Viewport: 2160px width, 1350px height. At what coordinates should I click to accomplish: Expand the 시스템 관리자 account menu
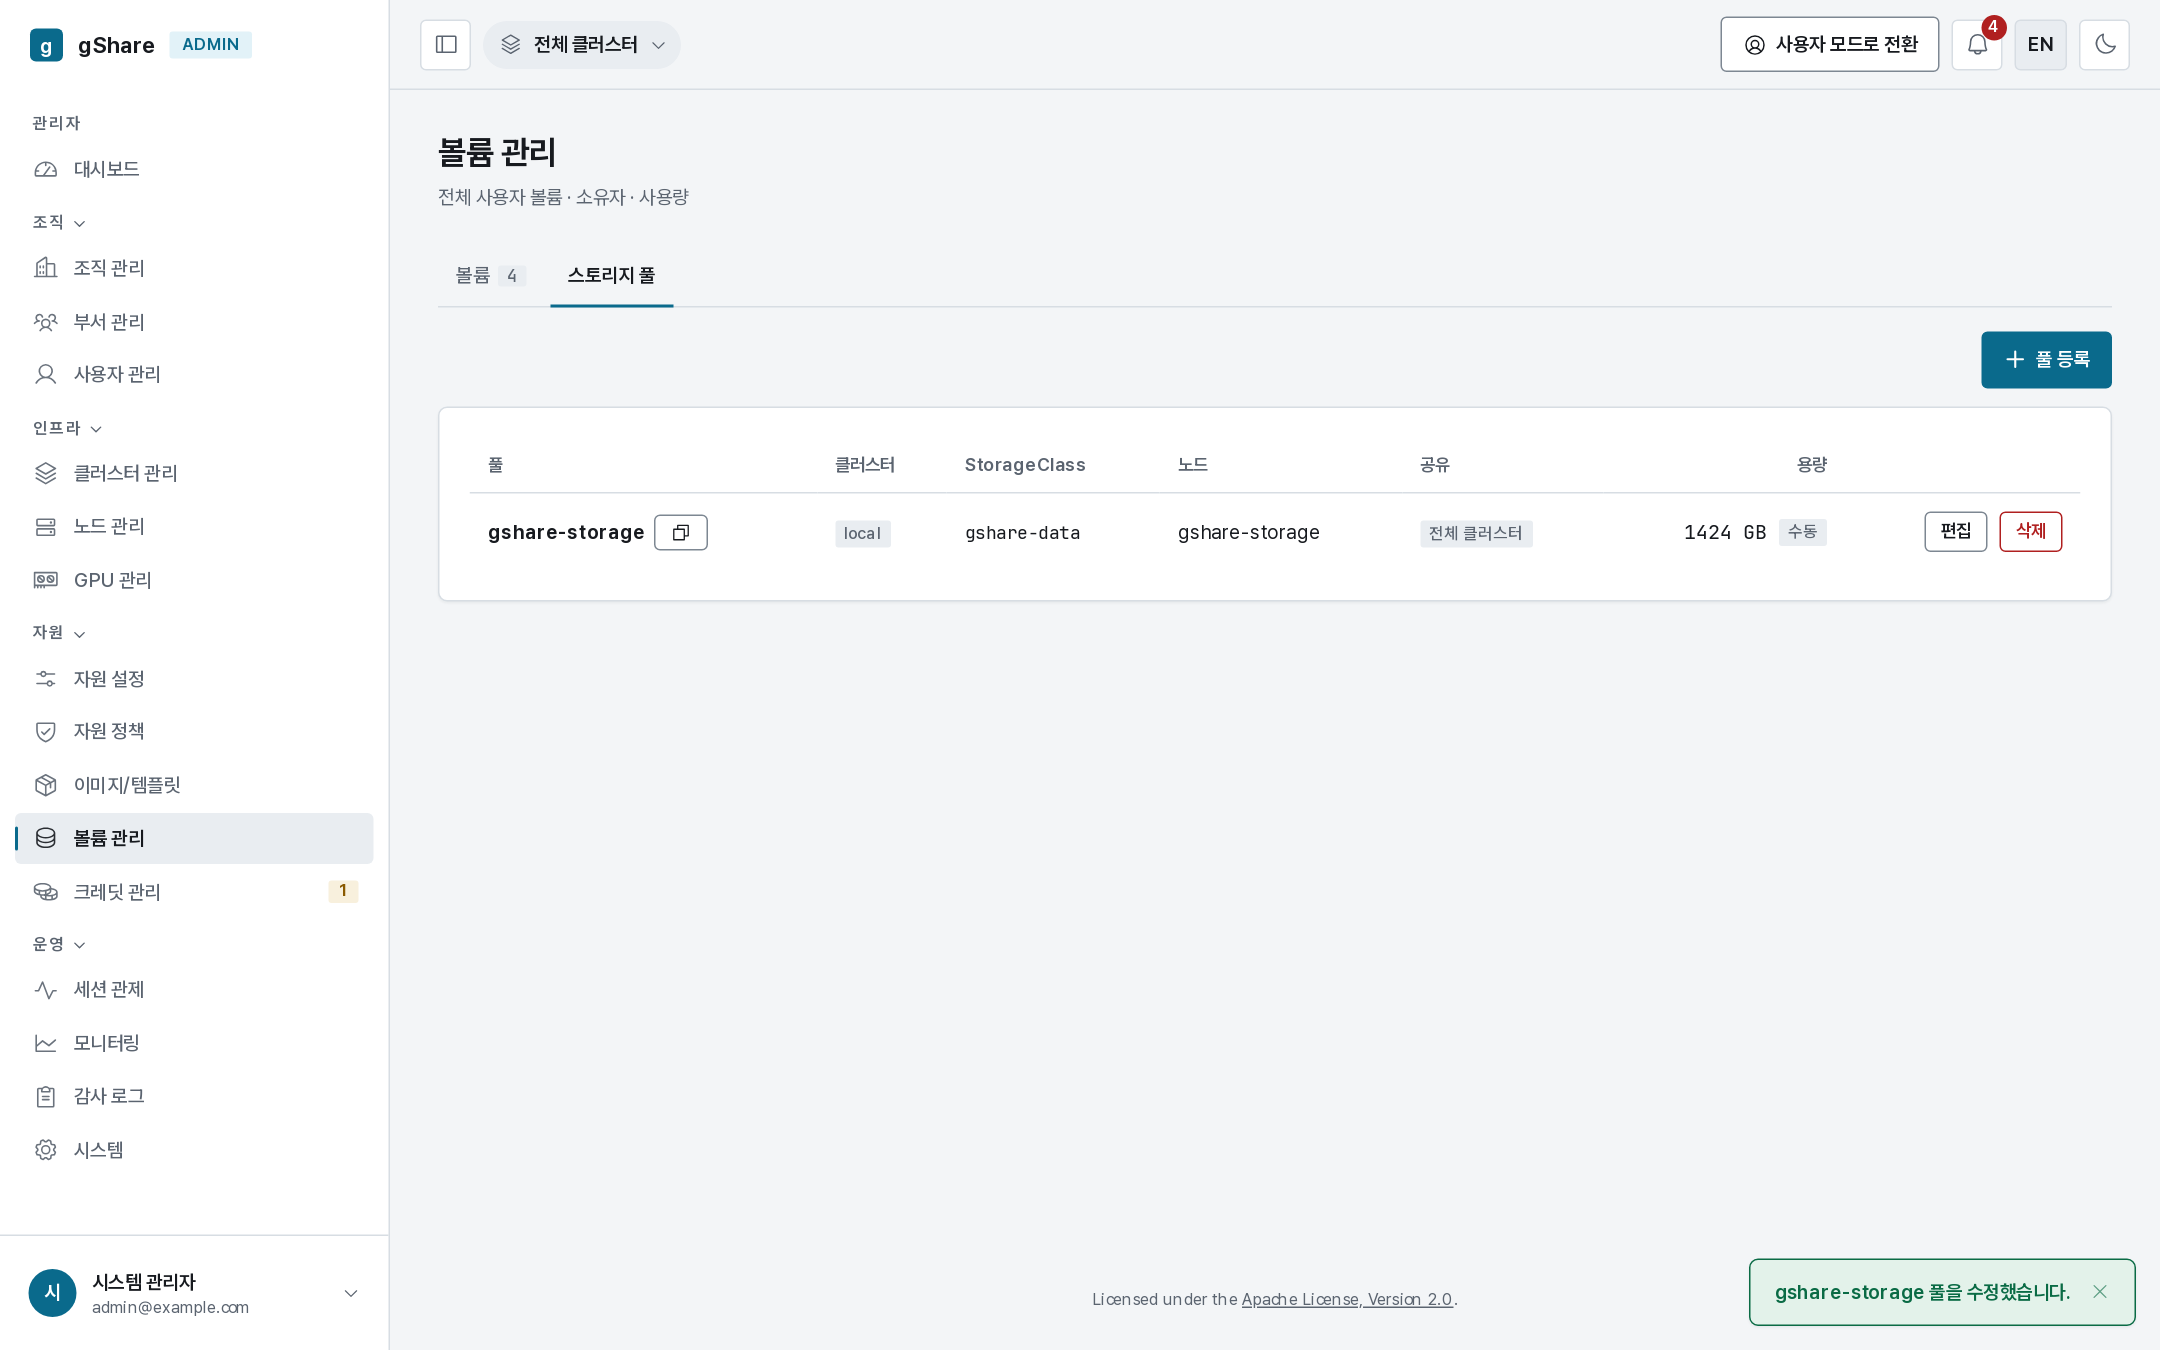(x=194, y=1293)
